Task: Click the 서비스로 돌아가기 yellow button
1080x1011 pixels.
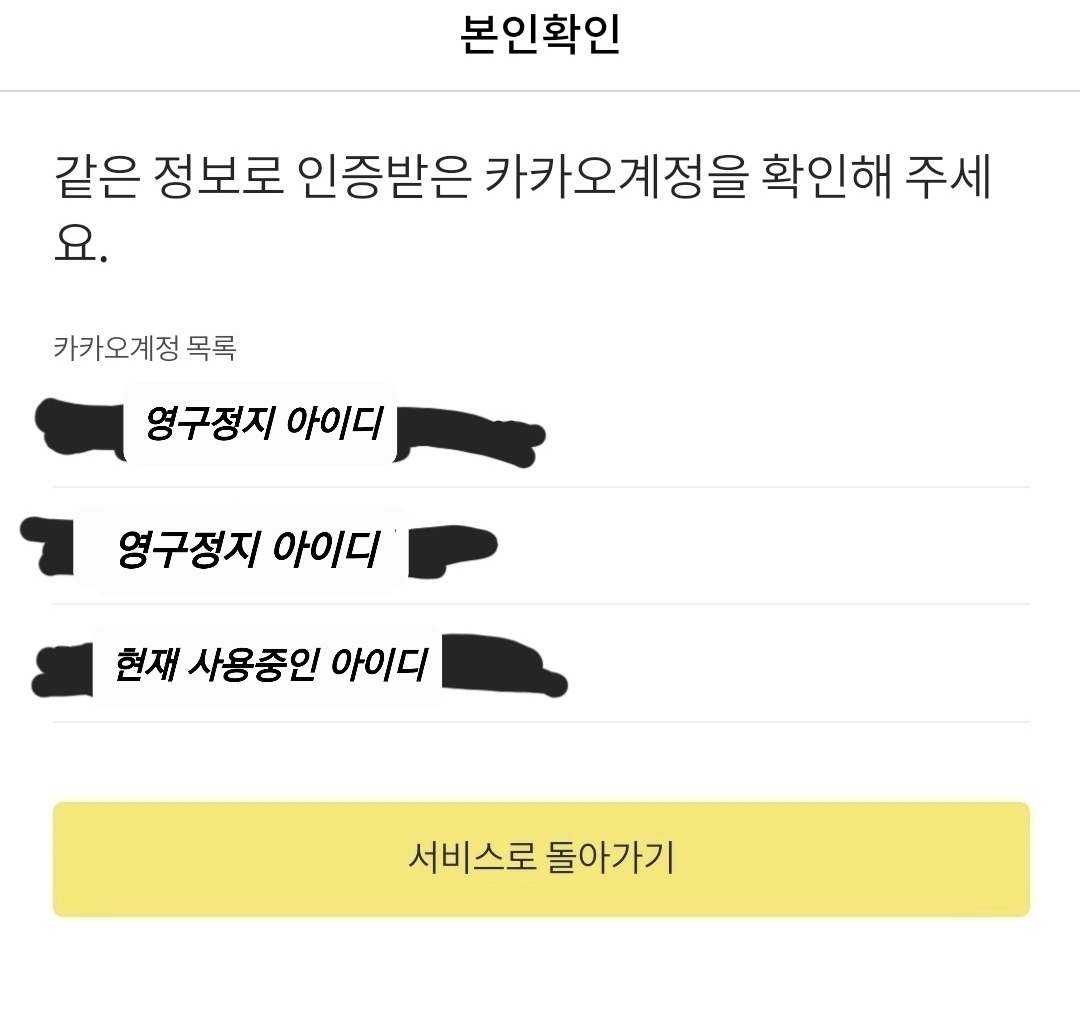Action: point(540,858)
